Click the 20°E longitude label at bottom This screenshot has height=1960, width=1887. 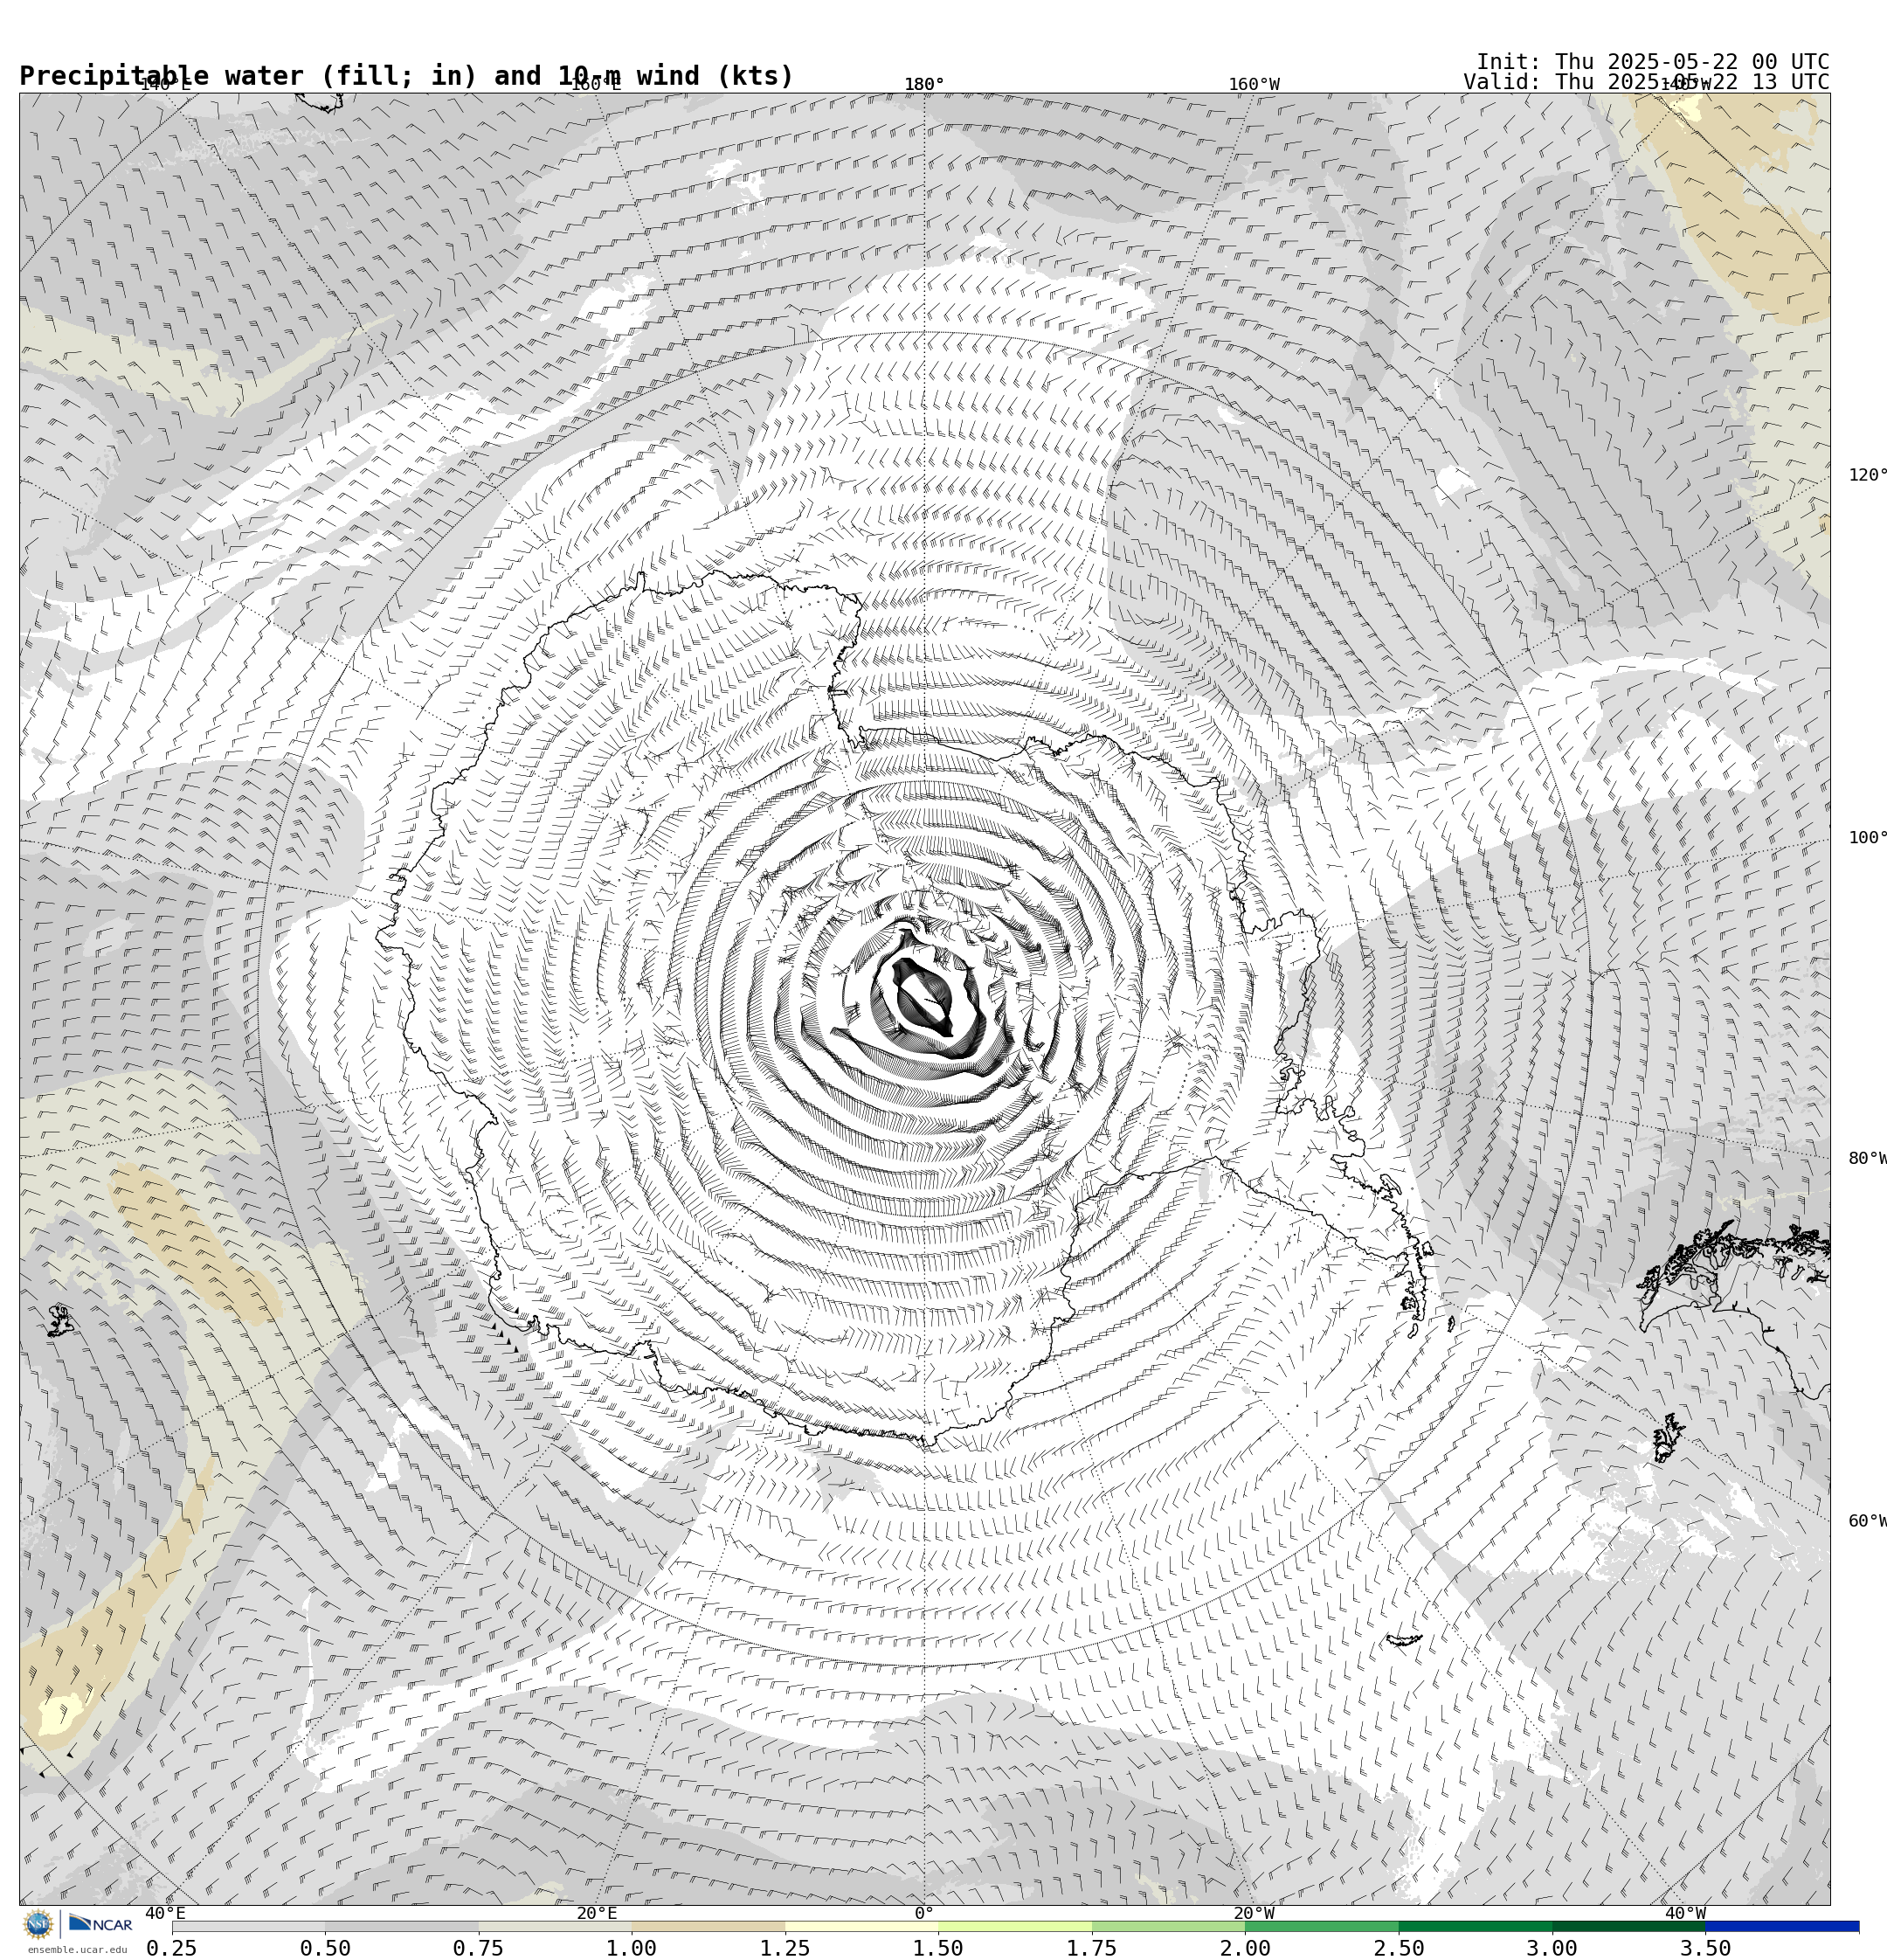coord(596,1913)
